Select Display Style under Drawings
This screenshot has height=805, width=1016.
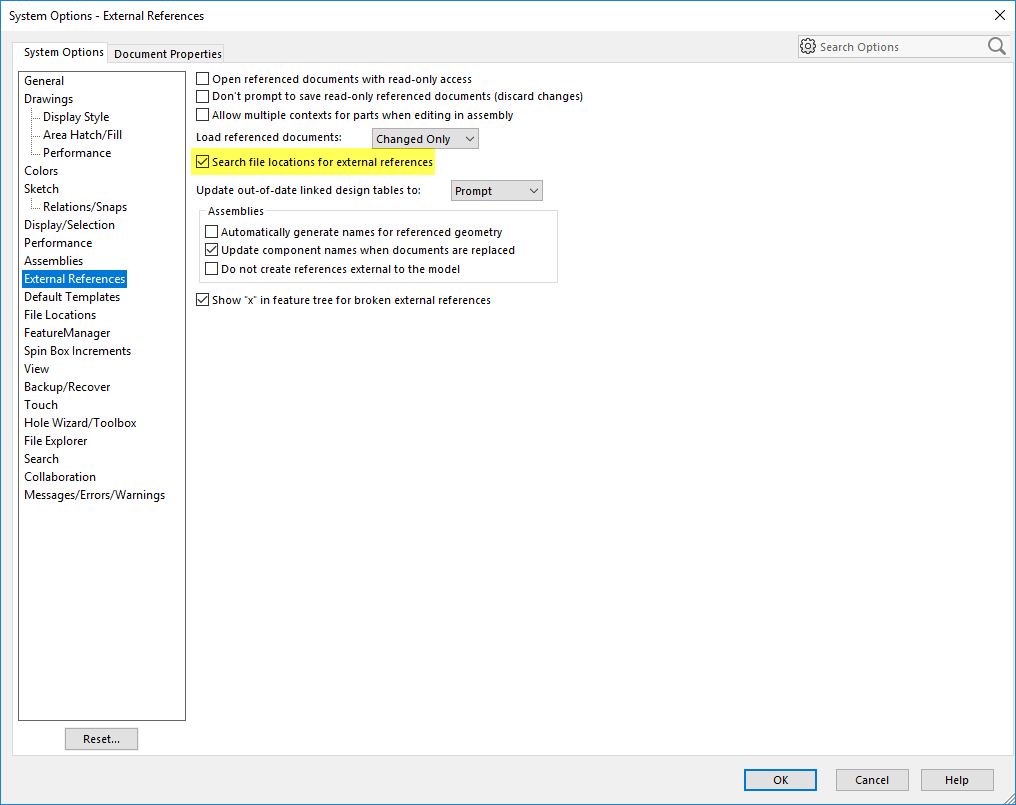coord(76,117)
